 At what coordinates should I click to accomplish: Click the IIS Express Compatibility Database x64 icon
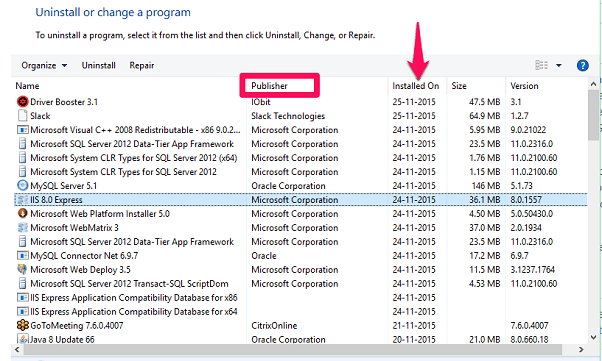[x=23, y=311]
